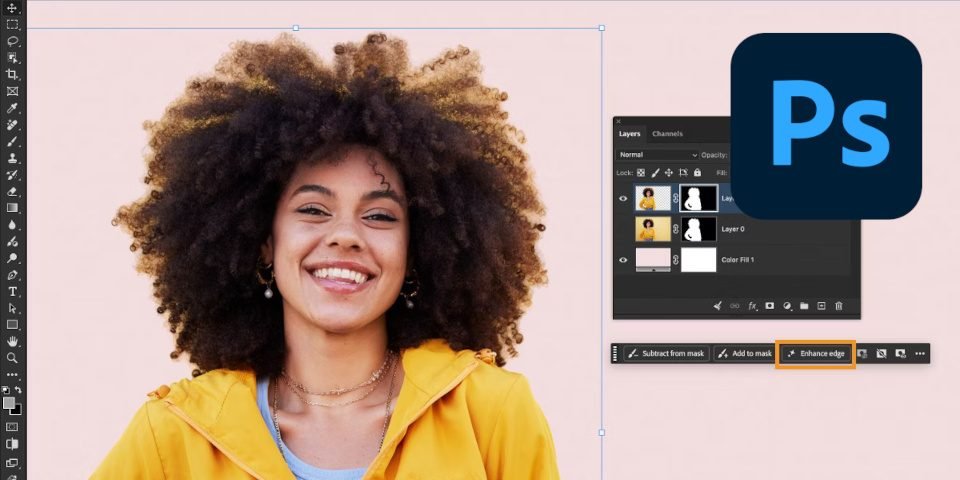The image size is (960, 480).
Task: Swap foreground and background colors
Action: point(18,389)
